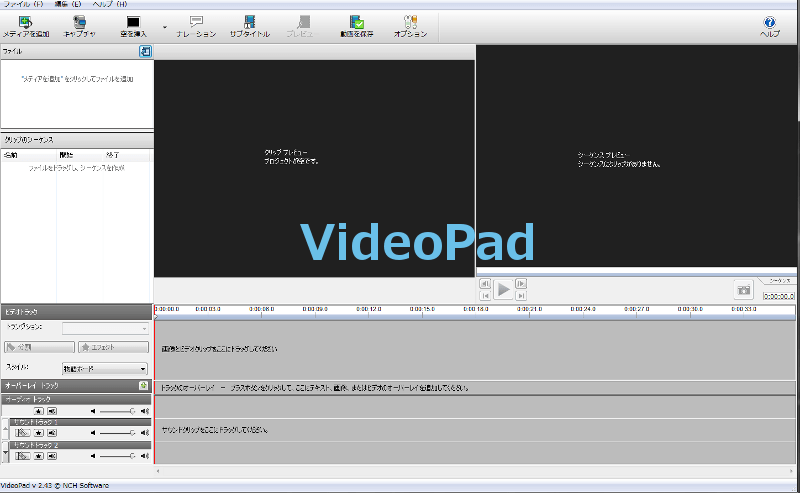
Task: Open the 編集 (E) menu
Action: click(68, 4)
